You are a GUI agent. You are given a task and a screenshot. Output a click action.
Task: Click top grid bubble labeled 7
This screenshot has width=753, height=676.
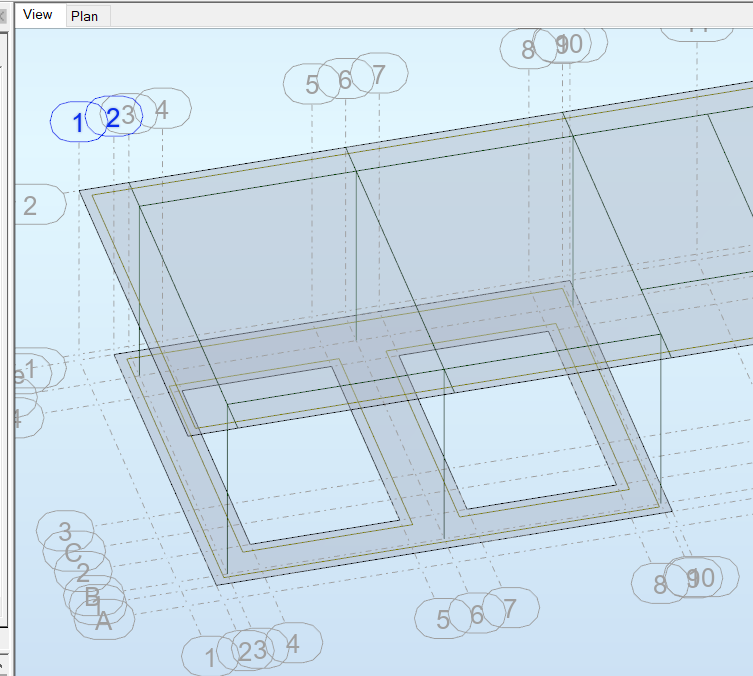(379, 73)
